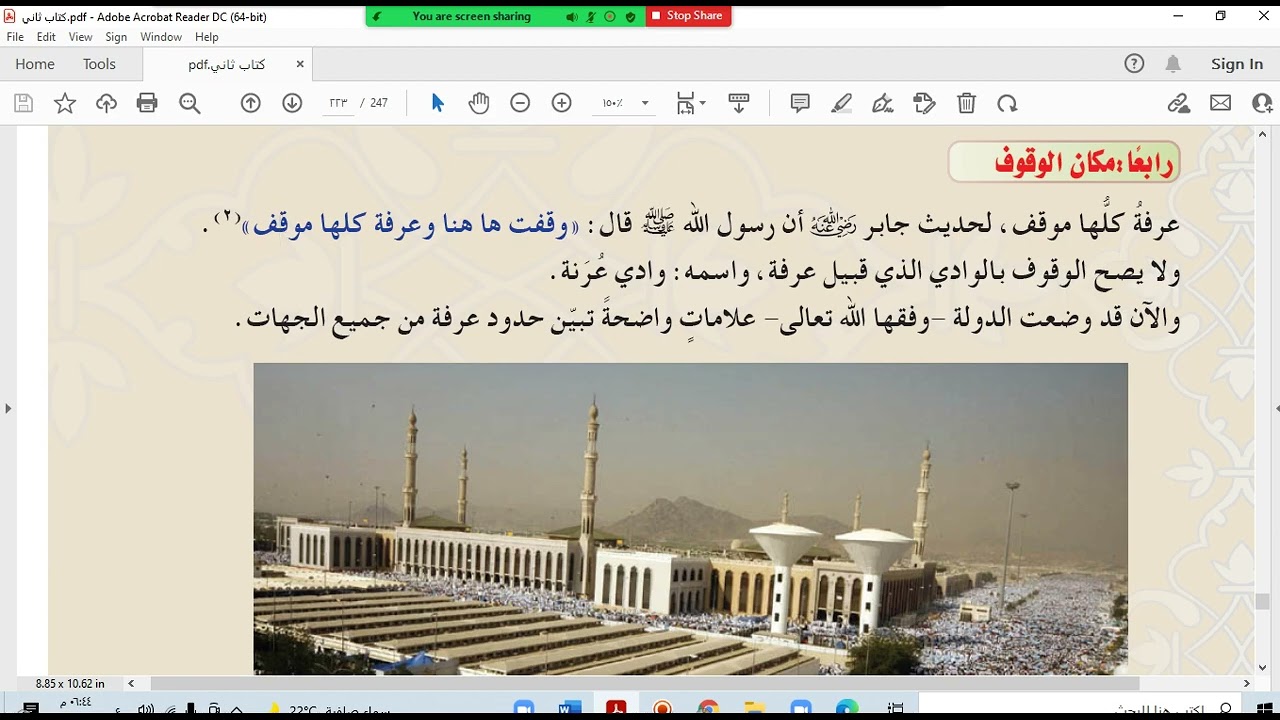Viewport: 1280px width, 720px height.
Task: Select the كتاب ثاني.pdf document tab
Action: point(227,64)
